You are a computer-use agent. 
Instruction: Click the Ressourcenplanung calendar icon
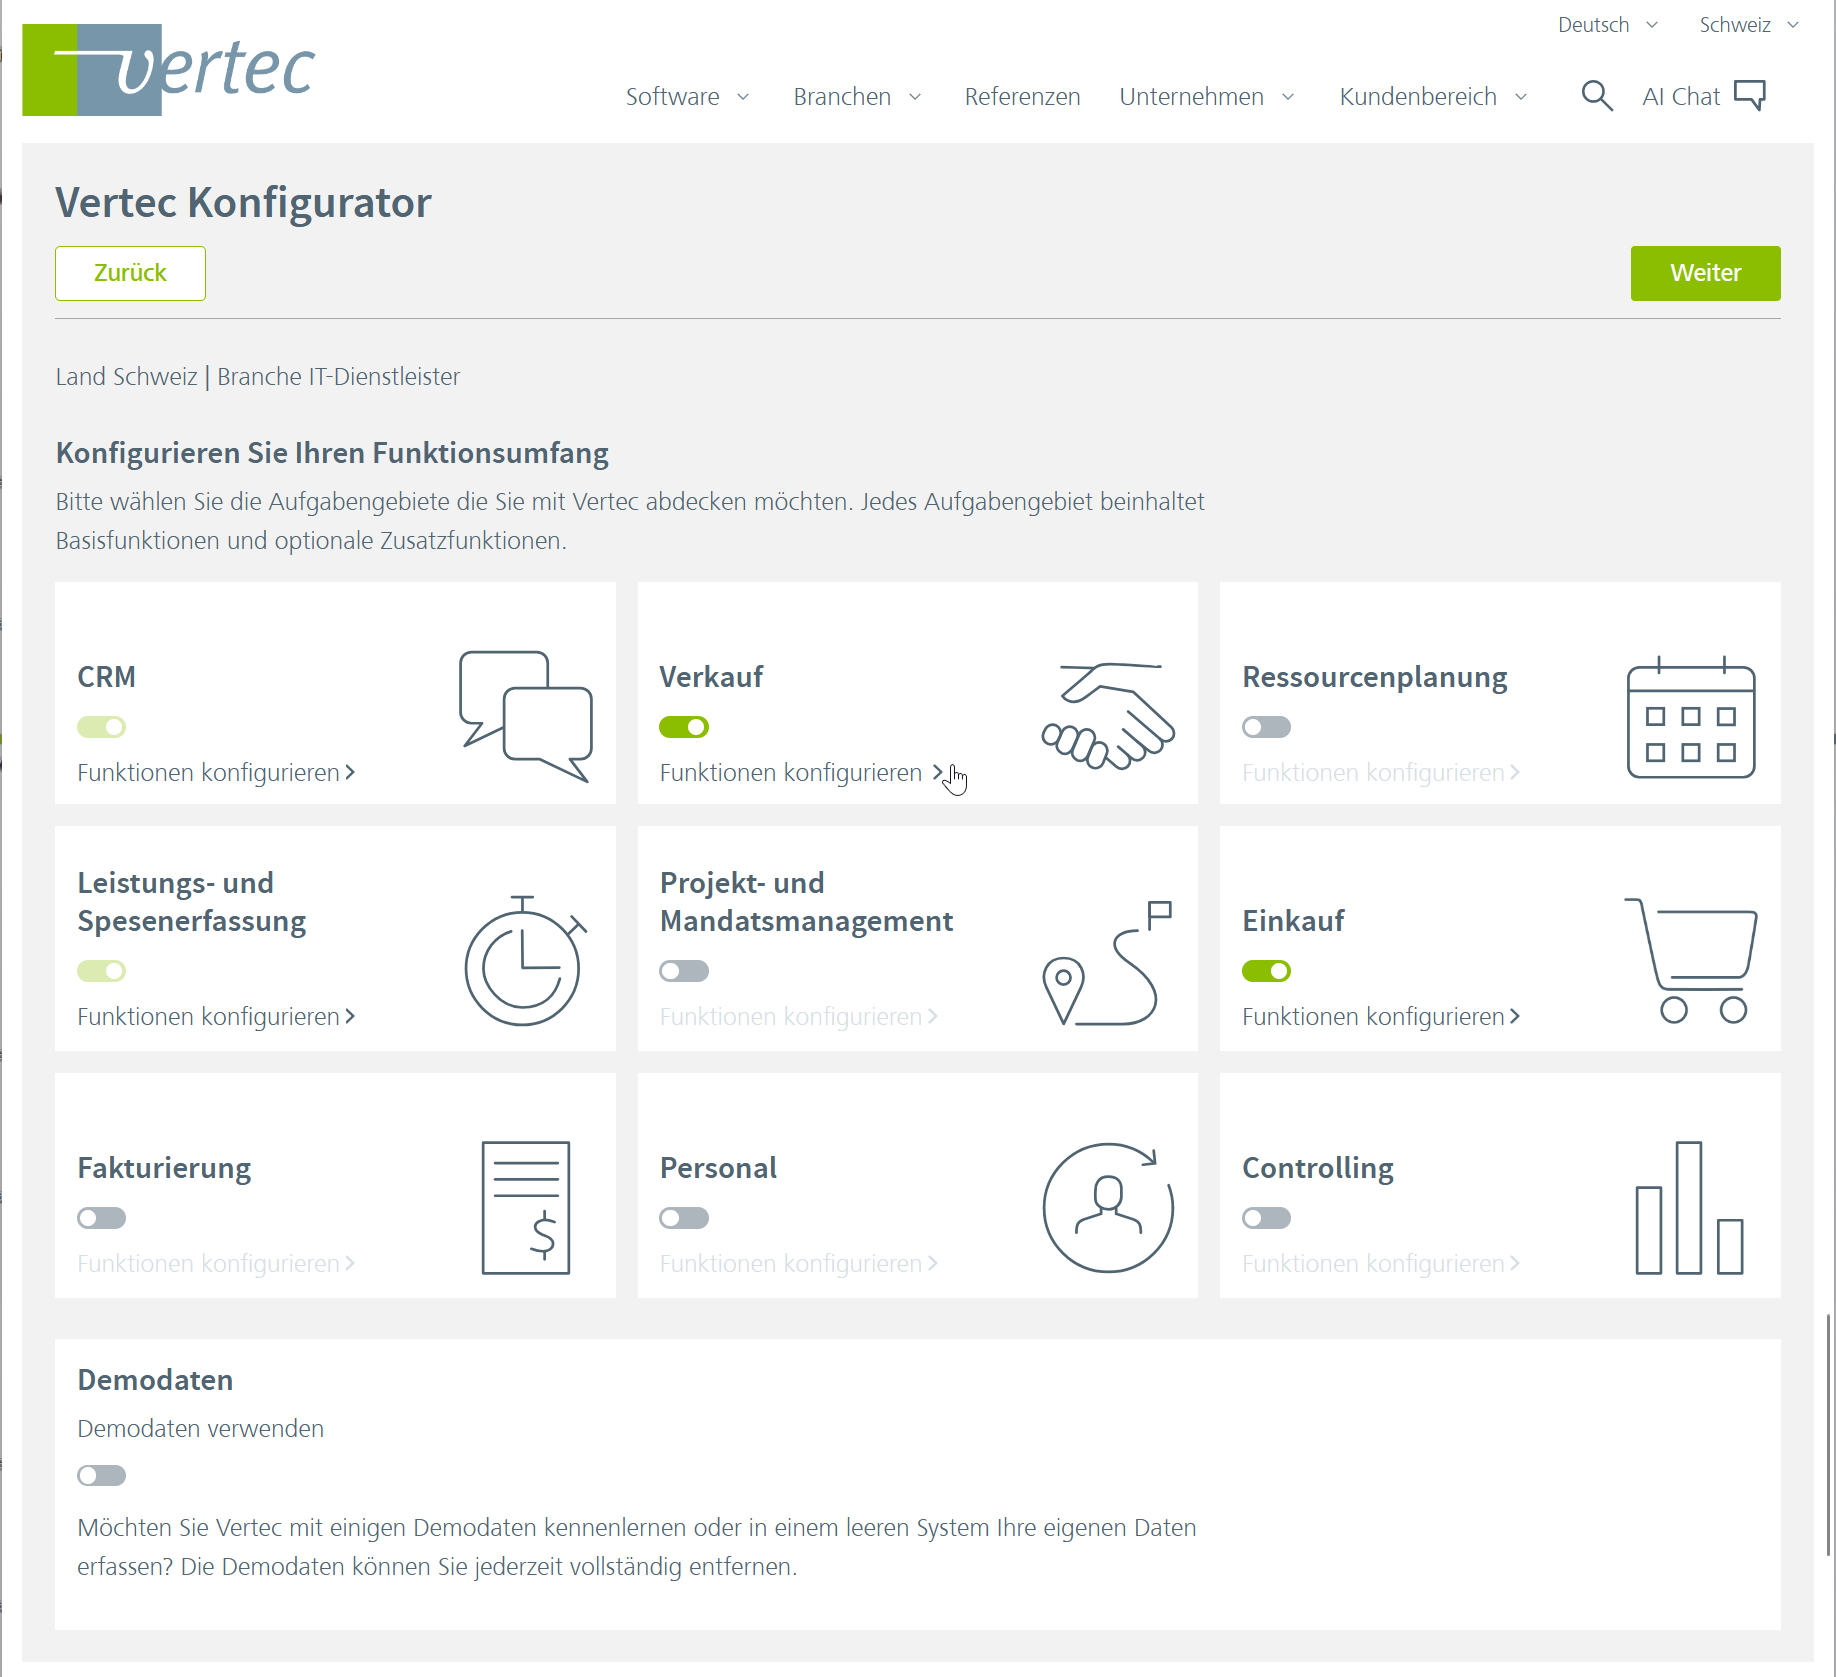tap(1691, 717)
